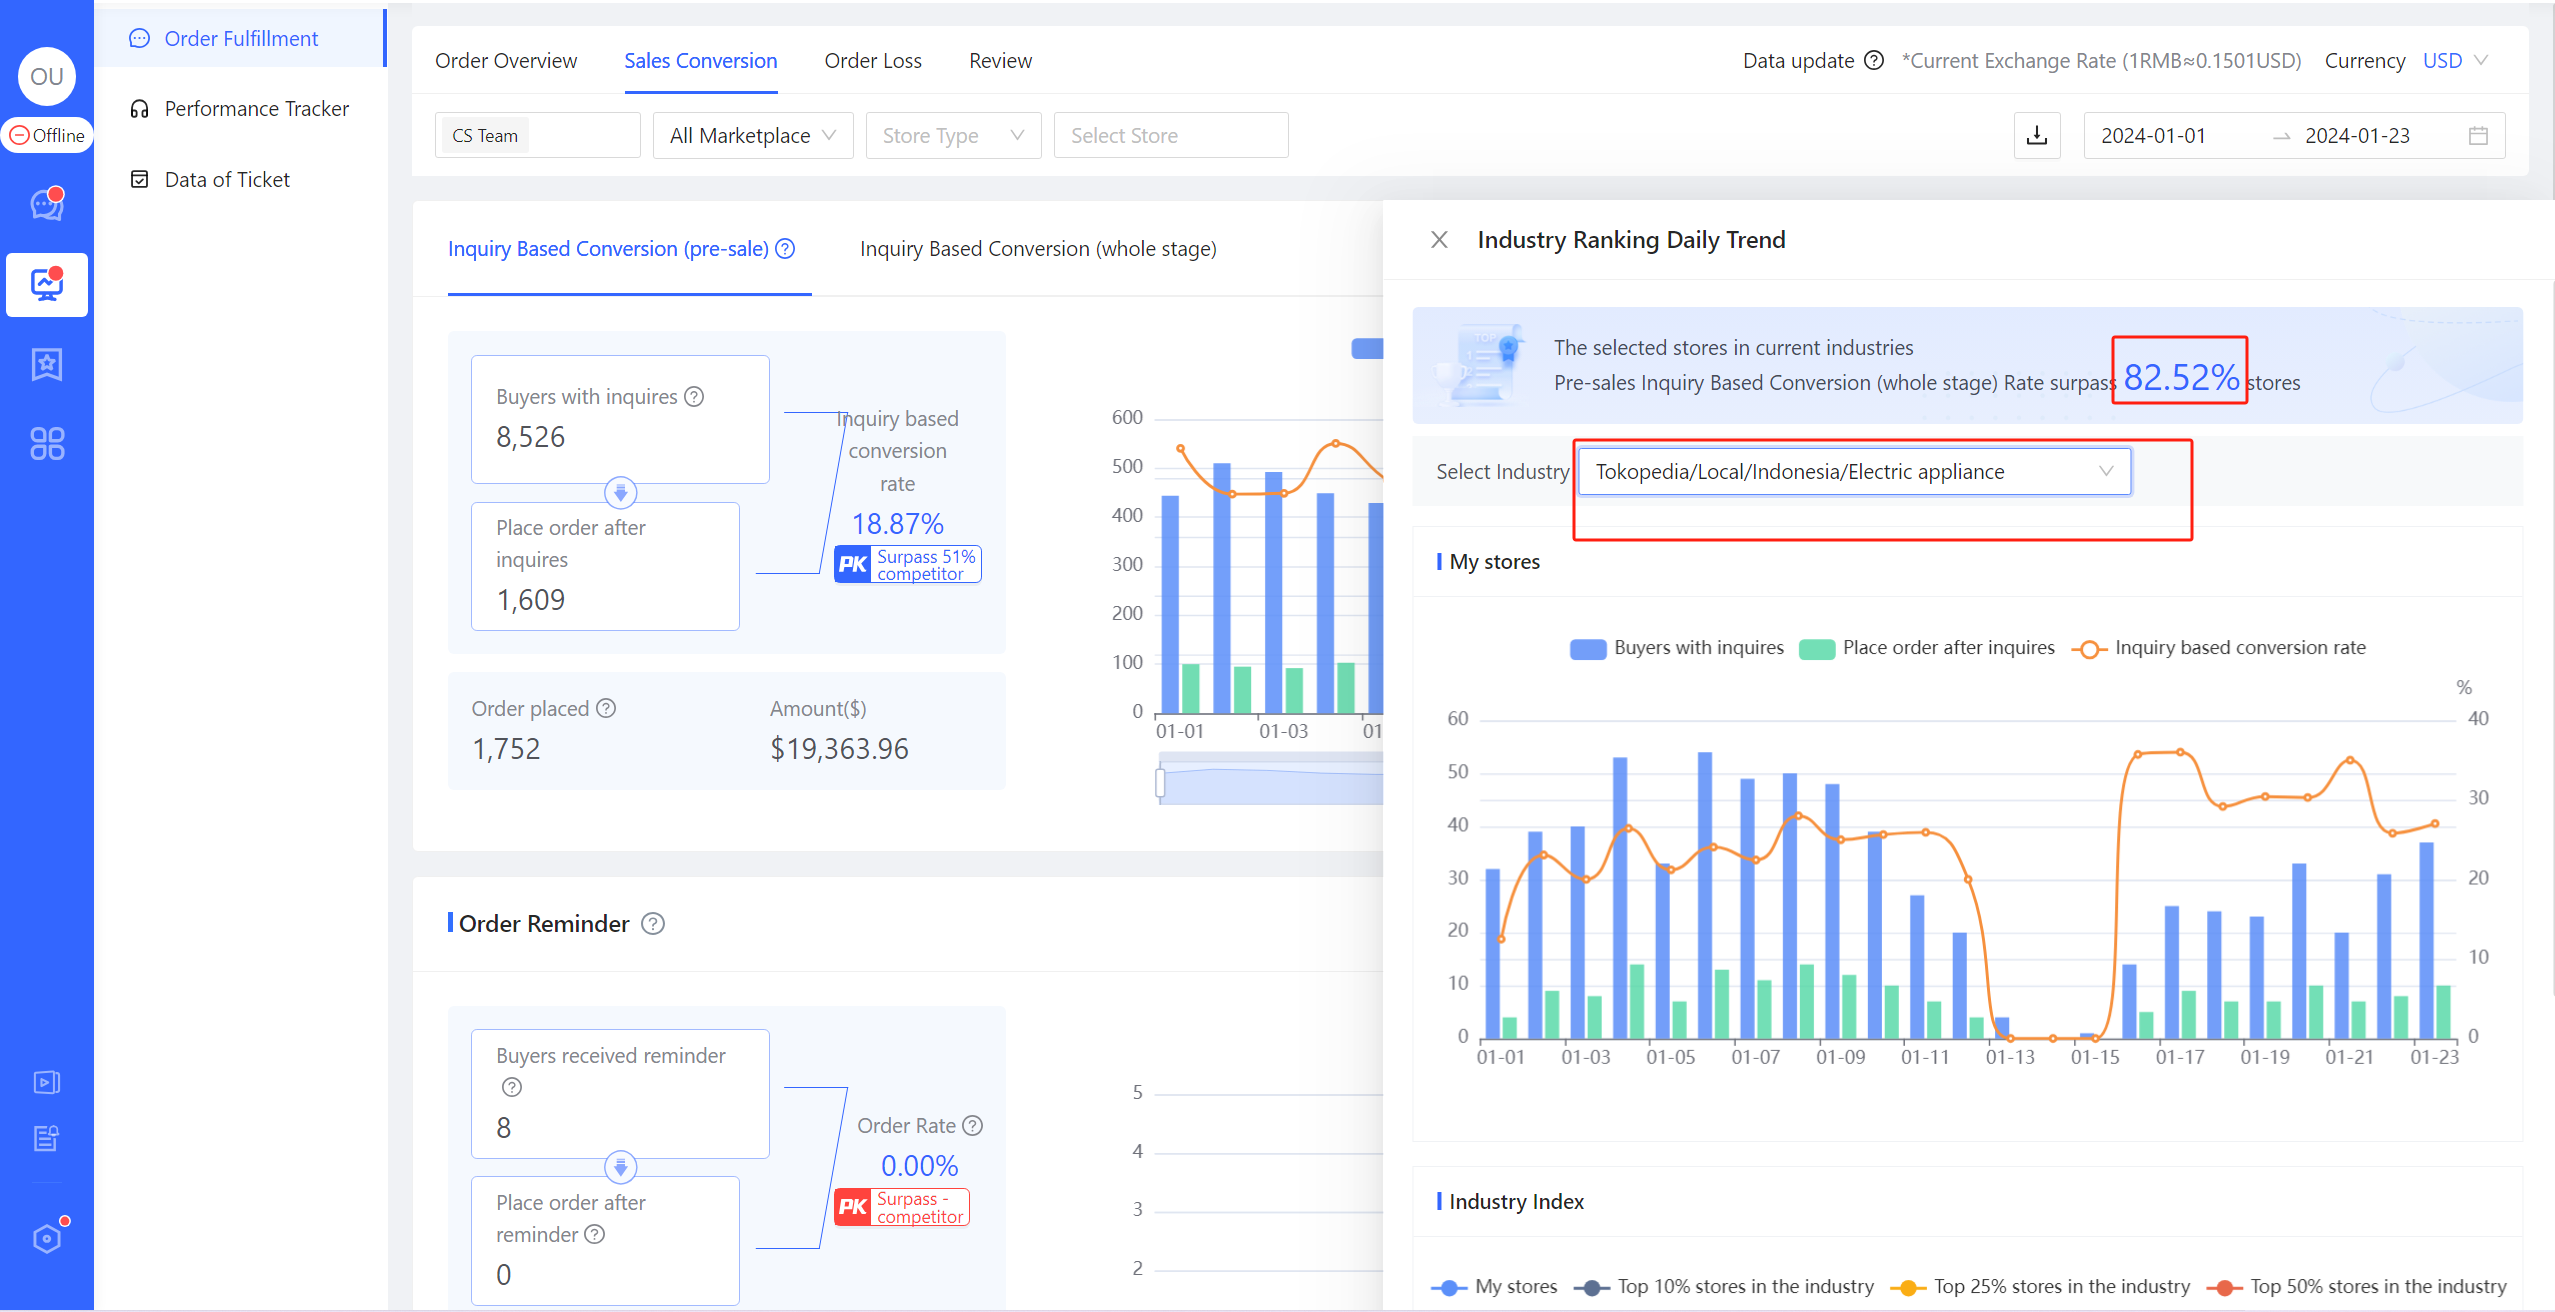Click the 18.87% conversion rate value
Image resolution: width=2555 pixels, height=1312 pixels.
click(x=898, y=524)
